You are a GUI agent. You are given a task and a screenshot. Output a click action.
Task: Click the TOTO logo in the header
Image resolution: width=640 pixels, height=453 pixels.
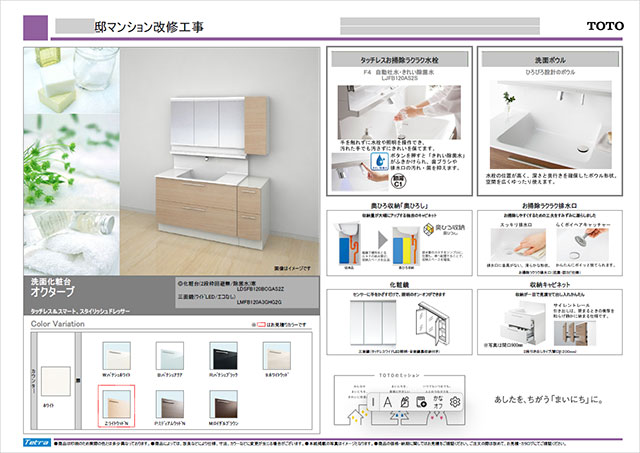click(605, 26)
